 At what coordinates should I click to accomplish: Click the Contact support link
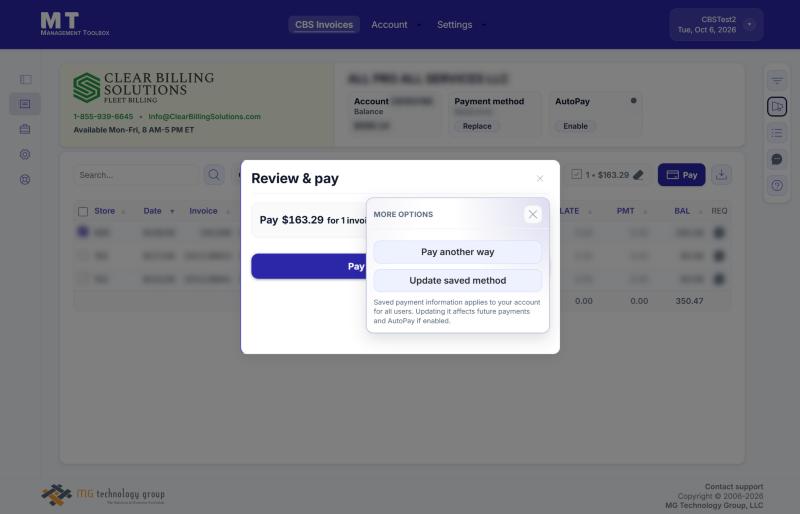click(x=734, y=486)
